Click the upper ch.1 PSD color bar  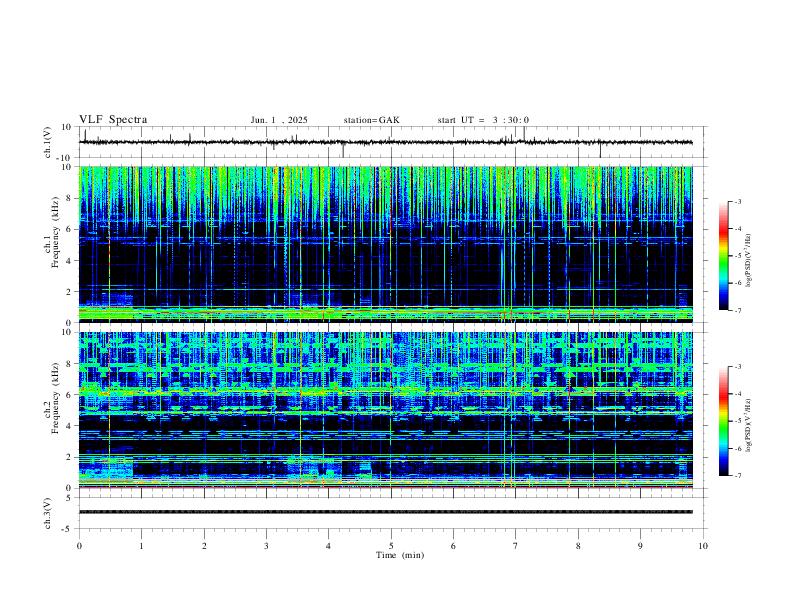(x=723, y=256)
